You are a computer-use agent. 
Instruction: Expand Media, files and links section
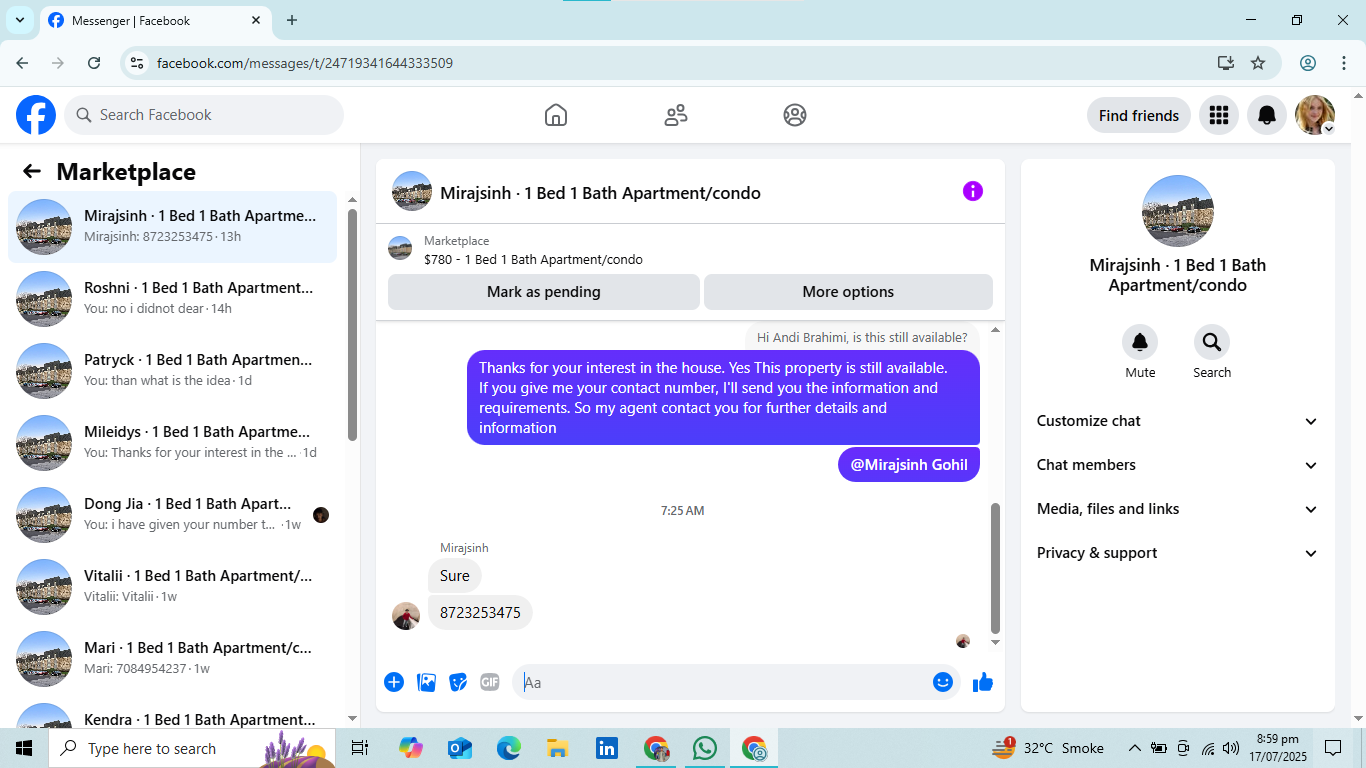pyautogui.click(x=1178, y=509)
